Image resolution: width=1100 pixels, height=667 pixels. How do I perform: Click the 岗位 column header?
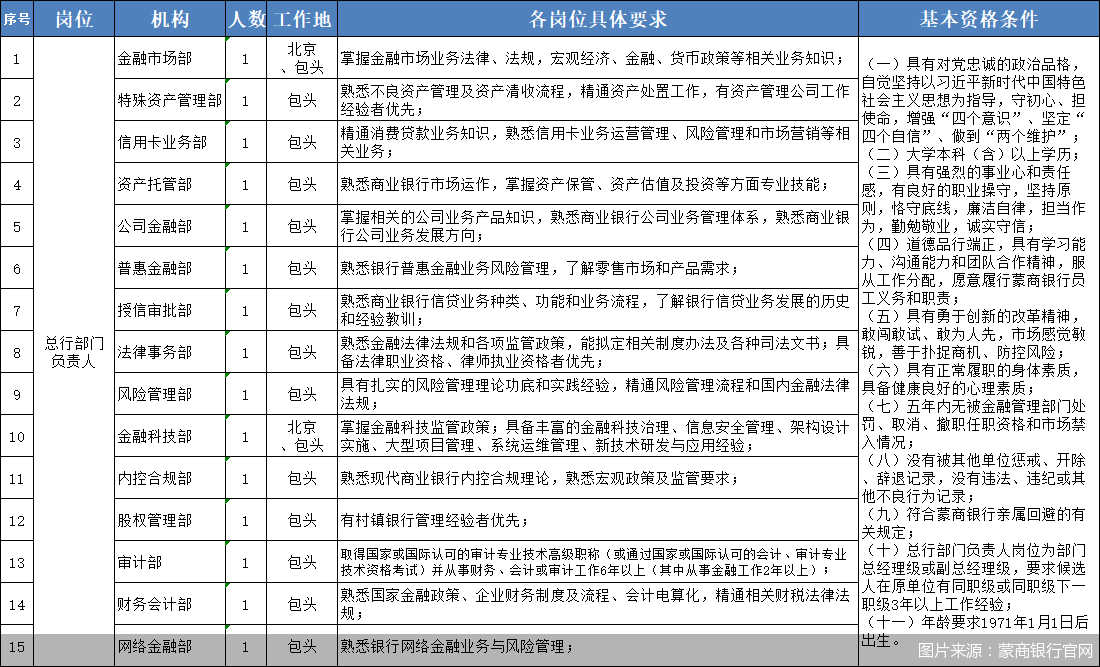[74, 19]
